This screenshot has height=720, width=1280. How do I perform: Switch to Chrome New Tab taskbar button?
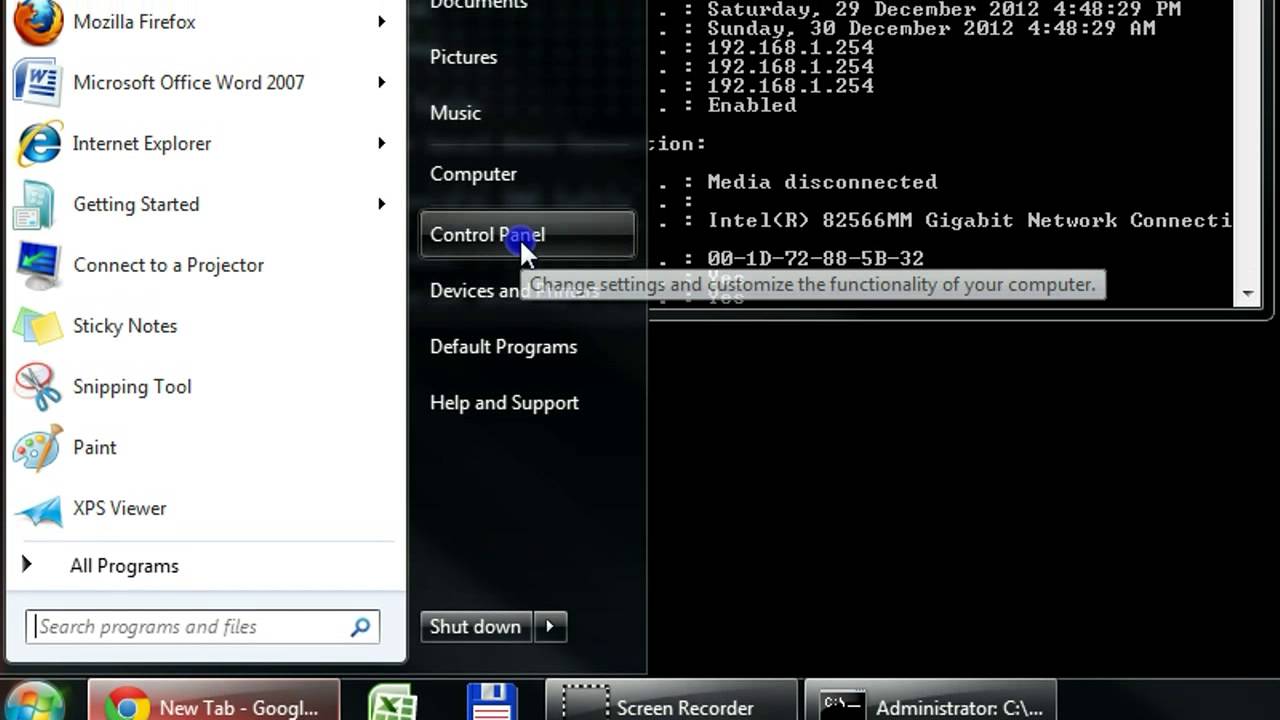(214, 700)
